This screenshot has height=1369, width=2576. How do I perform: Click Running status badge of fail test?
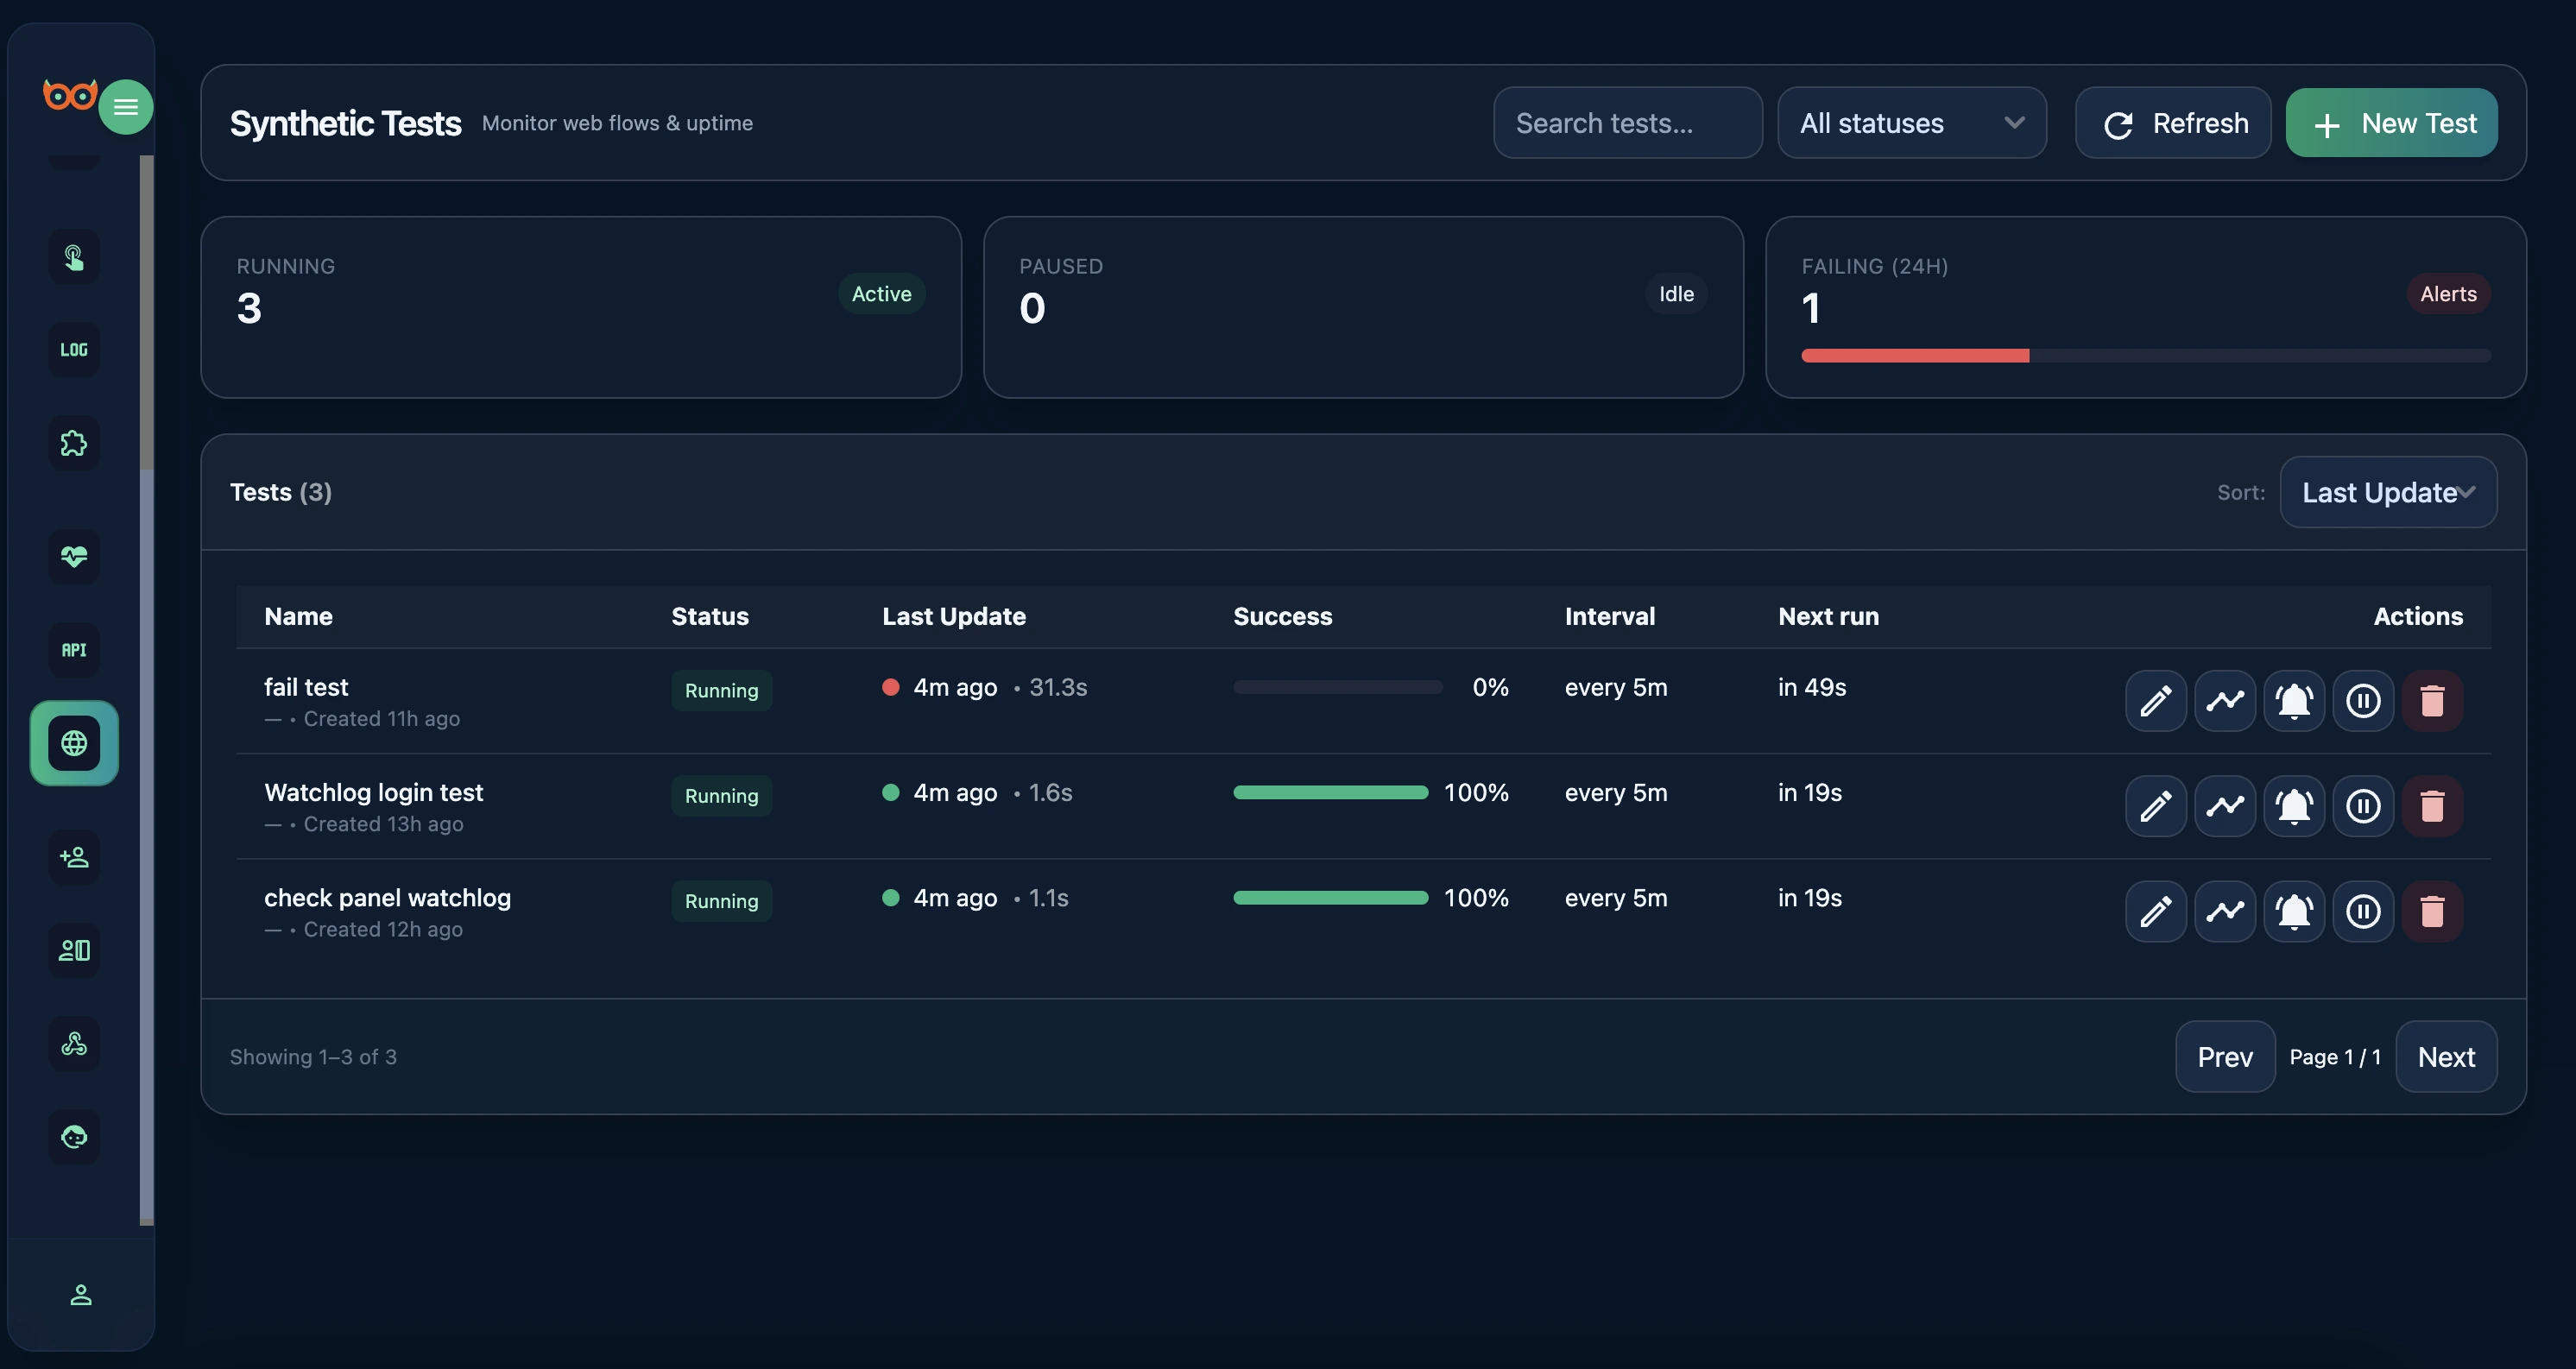click(x=721, y=691)
